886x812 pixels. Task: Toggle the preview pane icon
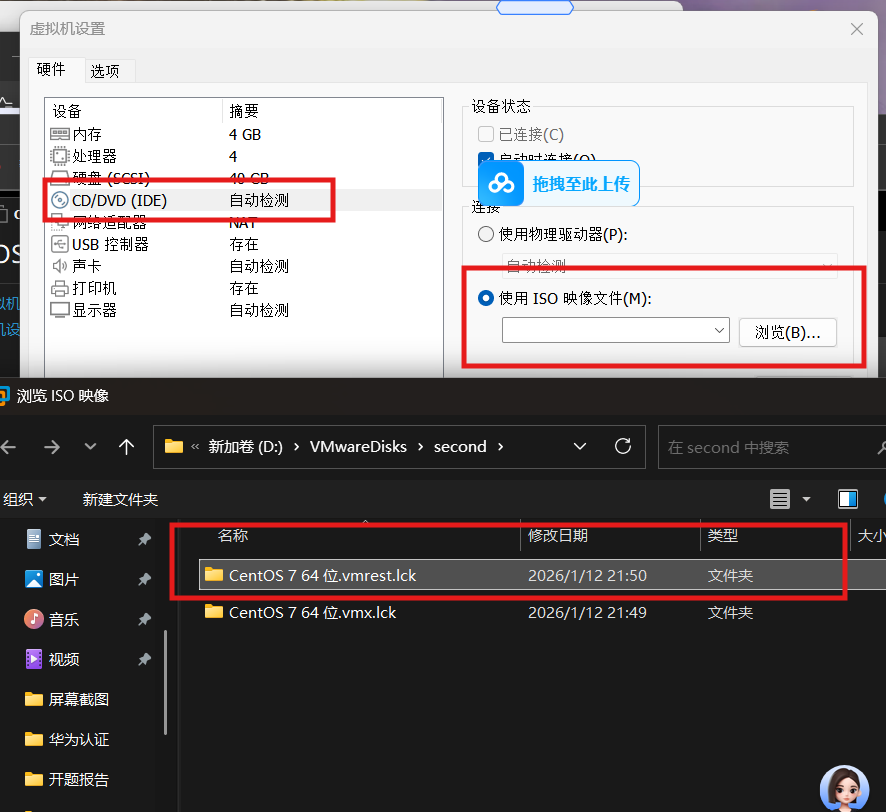click(x=848, y=499)
